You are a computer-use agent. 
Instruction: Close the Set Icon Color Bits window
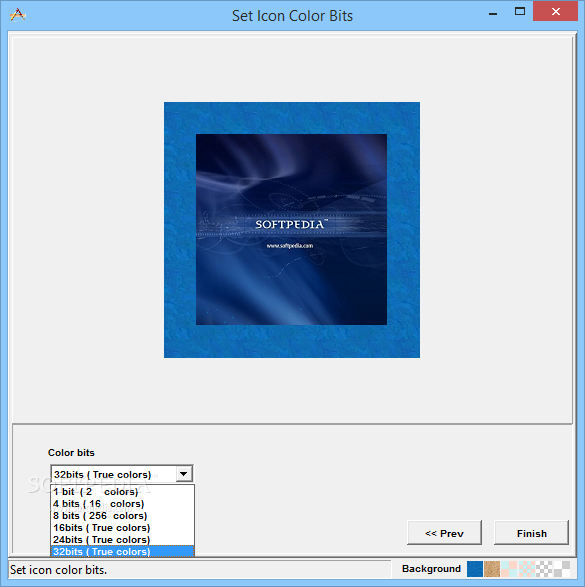pyautogui.click(x=556, y=12)
